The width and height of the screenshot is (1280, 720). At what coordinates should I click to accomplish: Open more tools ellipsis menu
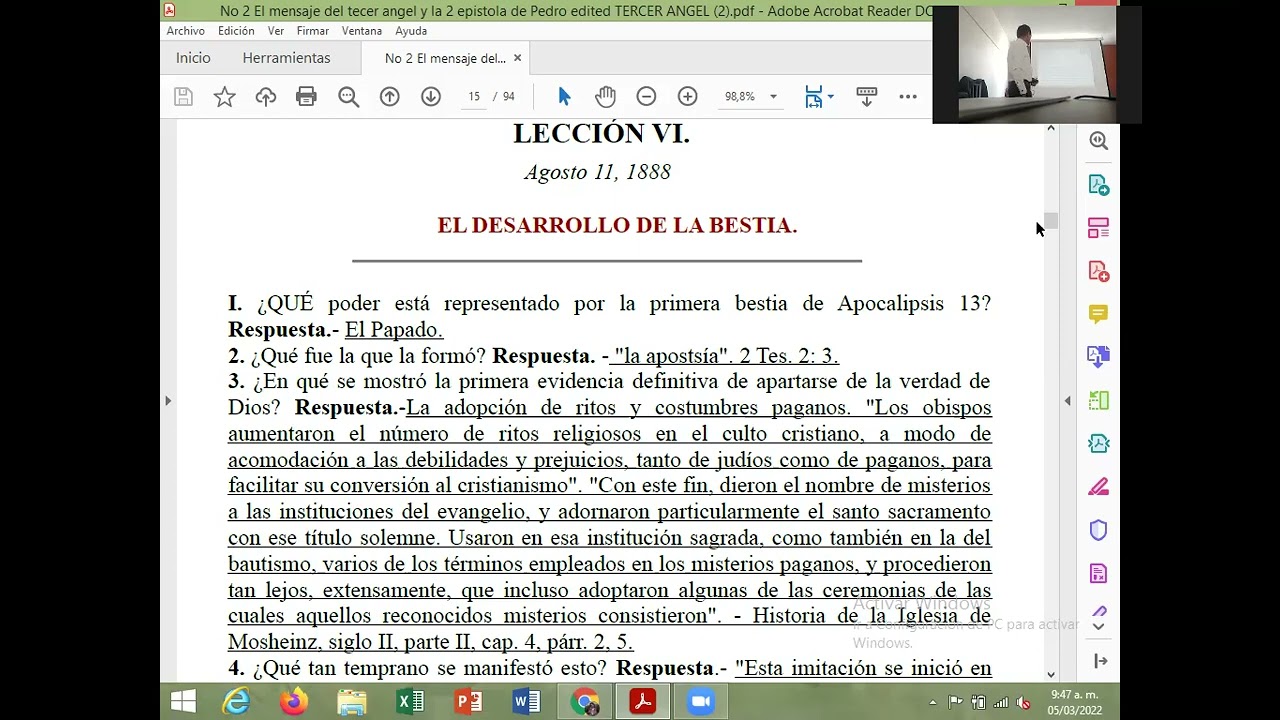click(x=908, y=96)
